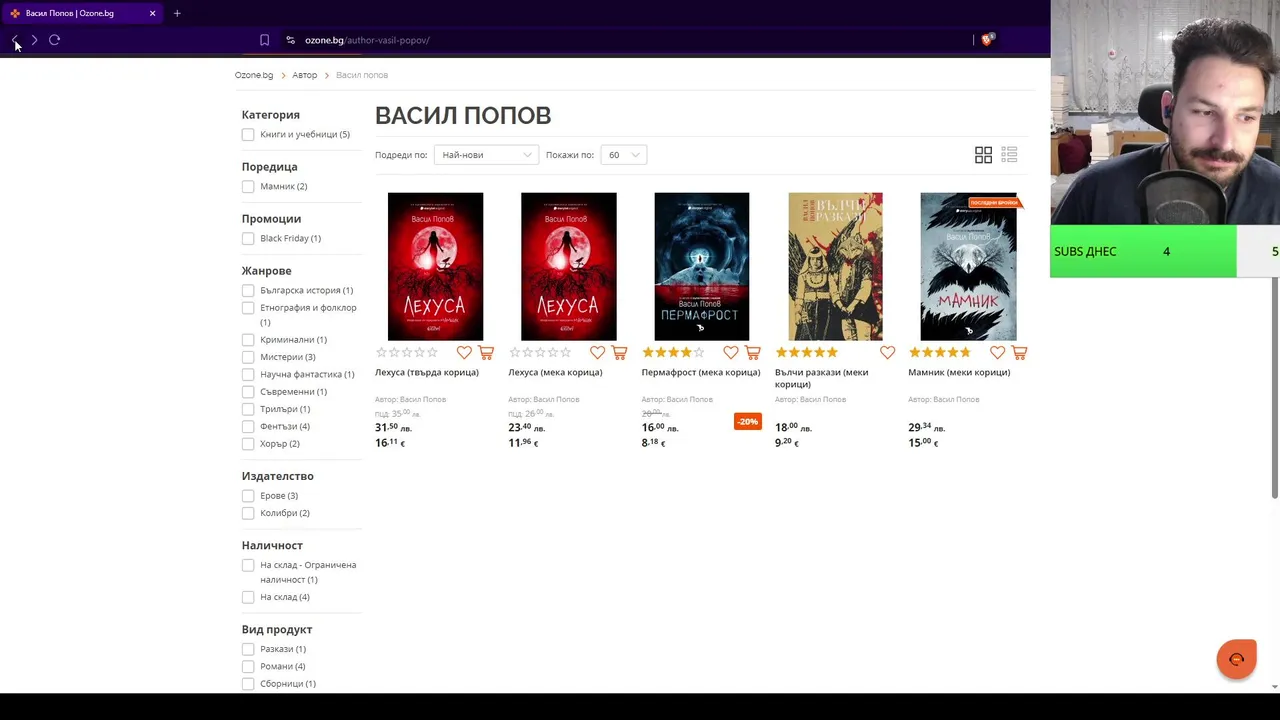The height and width of the screenshot is (720, 1280).
Task: Click the star rating of Пермафрост
Action: pyautogui.click(x=673, y=352)
